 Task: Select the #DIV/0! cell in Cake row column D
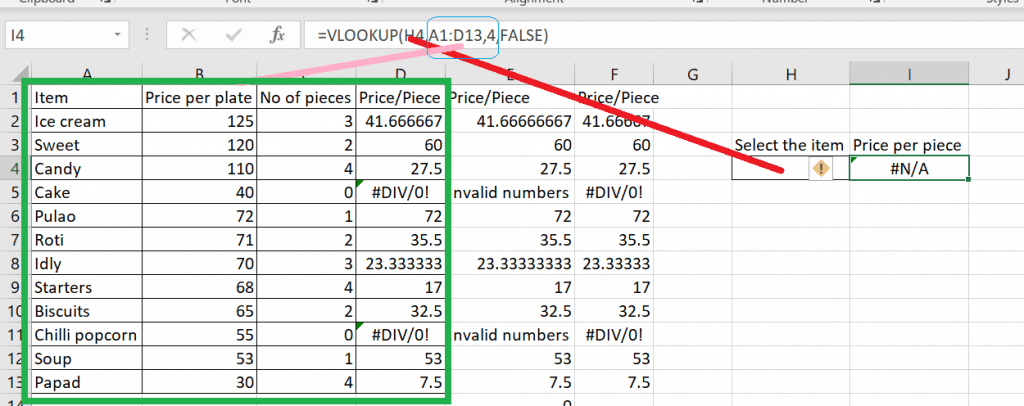pyautogui.click(x=402, y=192)
